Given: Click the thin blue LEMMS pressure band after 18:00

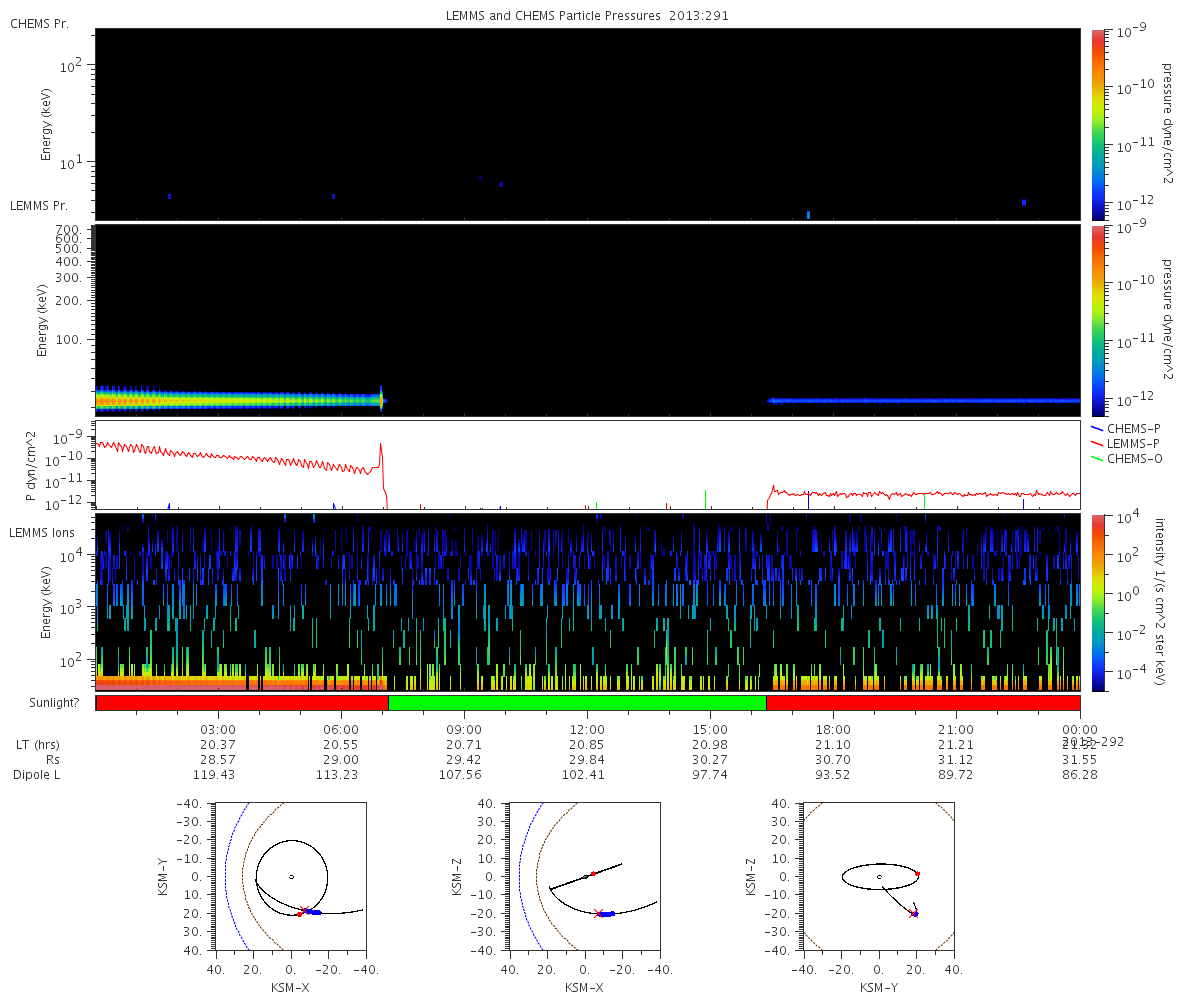Looking at the screenshot, I should [920, 400].
